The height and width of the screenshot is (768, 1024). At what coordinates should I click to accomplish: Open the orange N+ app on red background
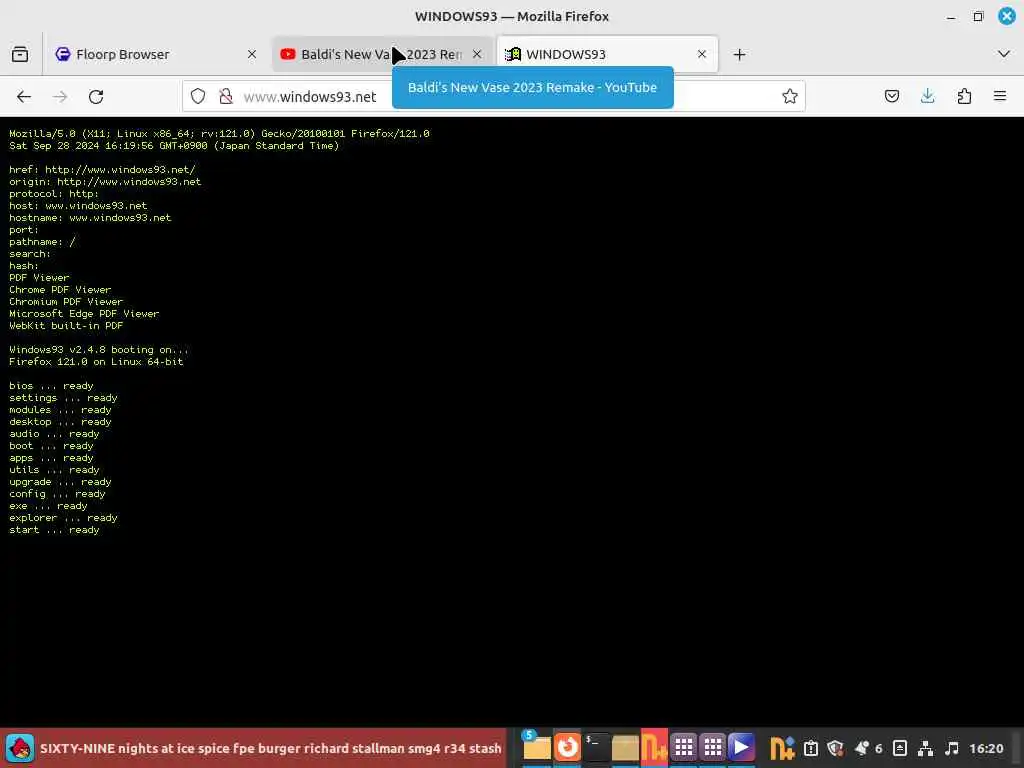pos(654,748)
